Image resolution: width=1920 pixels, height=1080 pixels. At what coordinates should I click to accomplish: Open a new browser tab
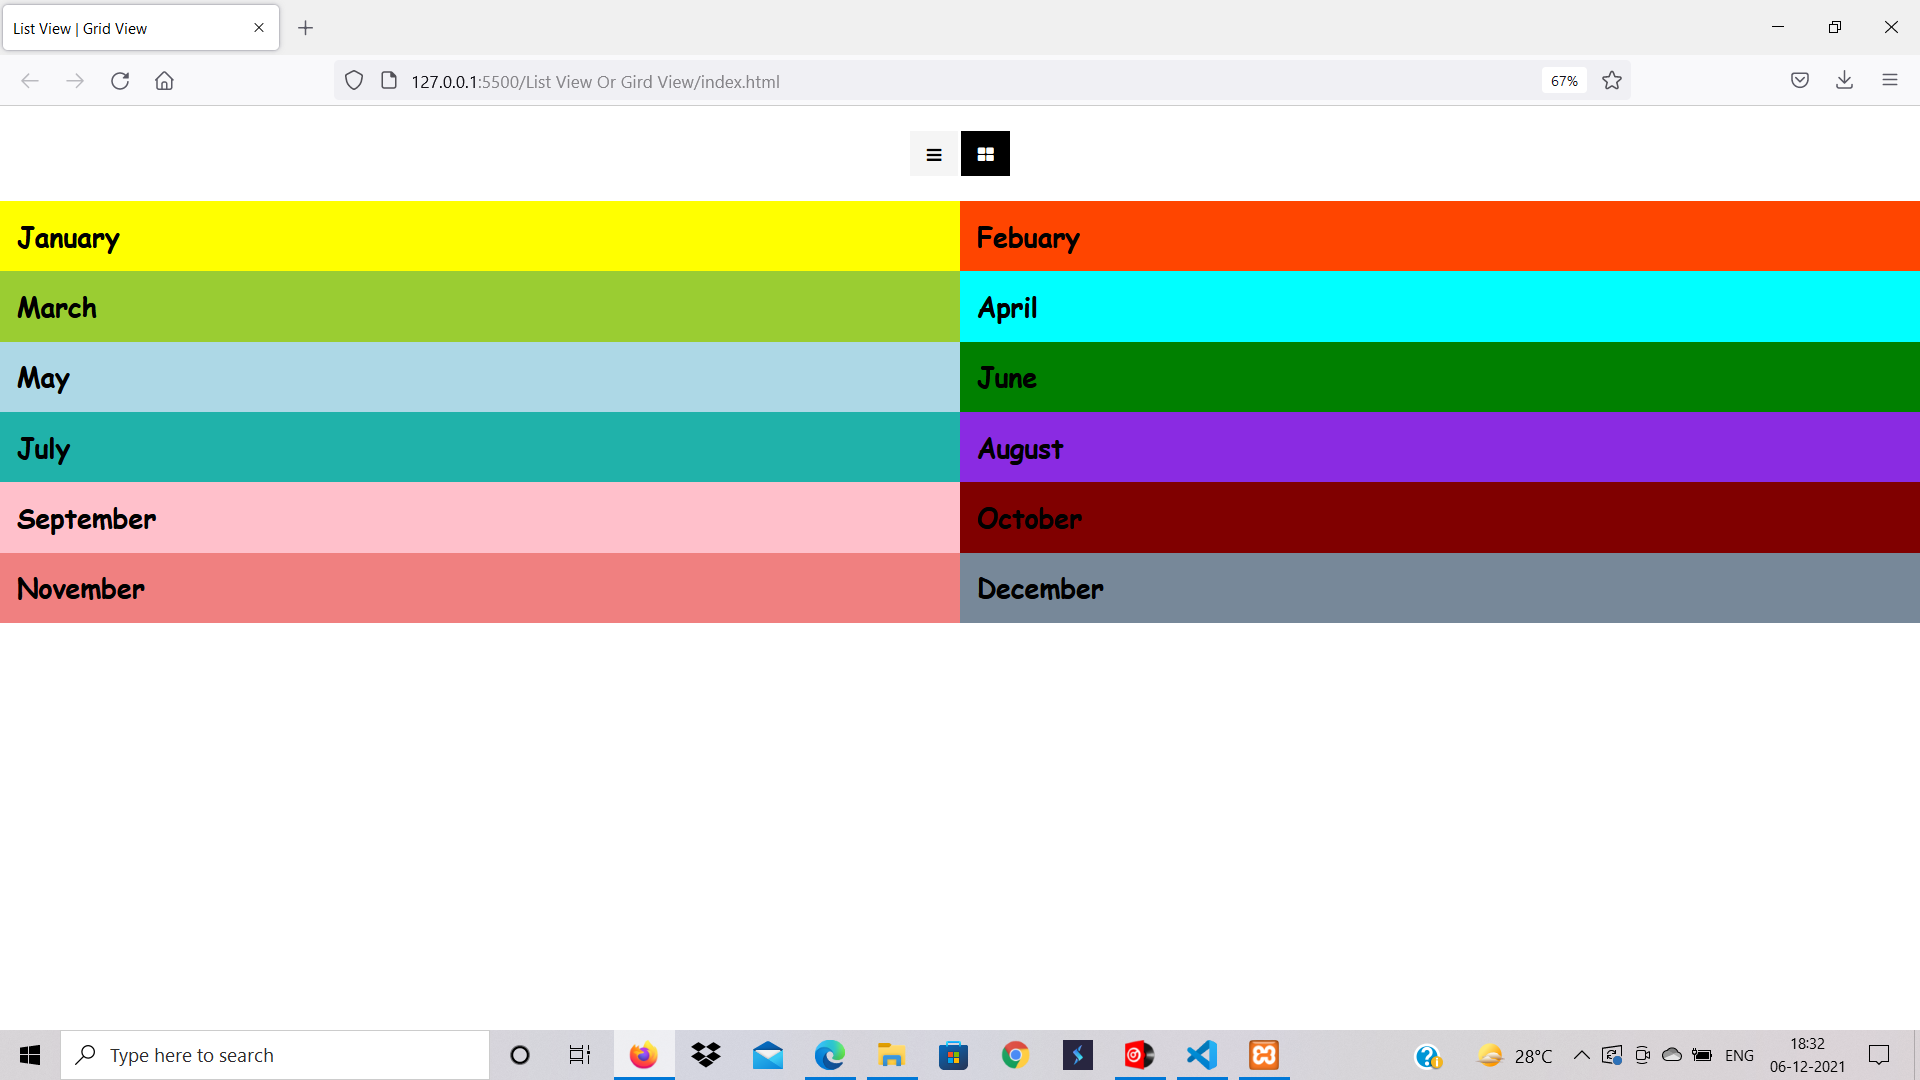click(x=306, y=27)
